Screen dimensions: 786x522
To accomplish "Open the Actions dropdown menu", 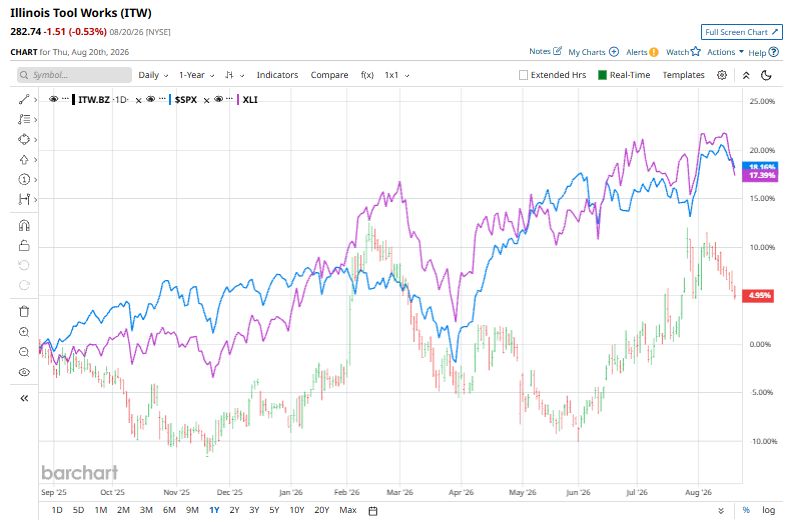I will click(725, 52).
